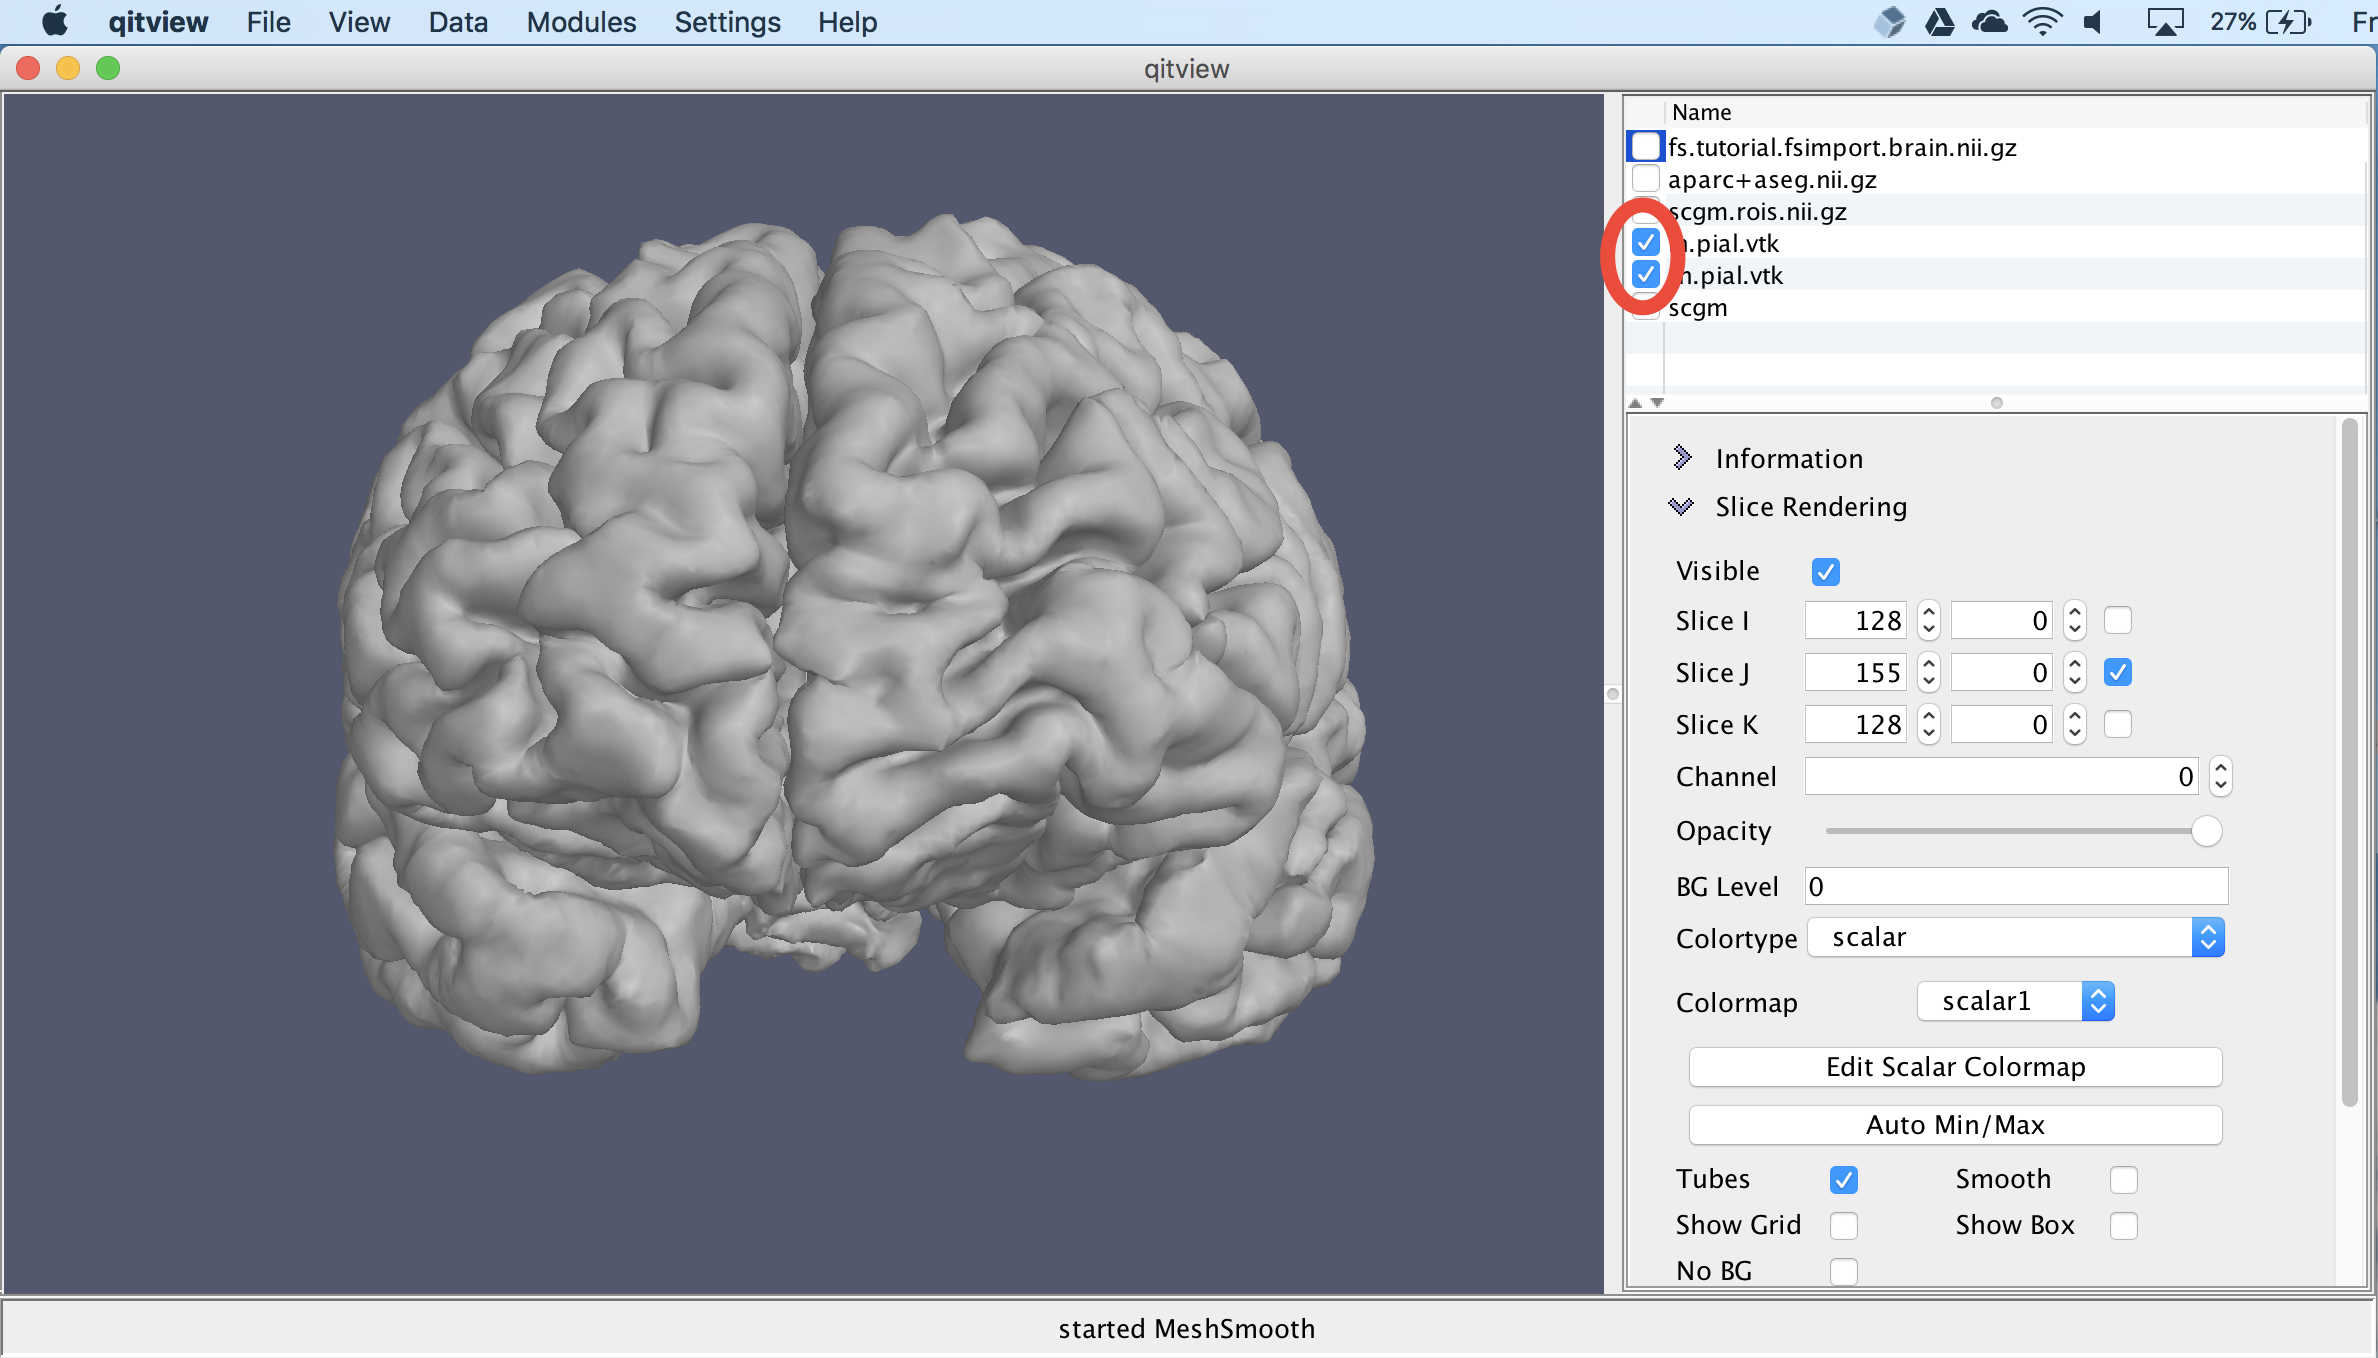Click the Edit Scalar Colormap button
Image resolution: width=2378 pixels, height=1358 pixels.
click(x=1955, y=1067)
